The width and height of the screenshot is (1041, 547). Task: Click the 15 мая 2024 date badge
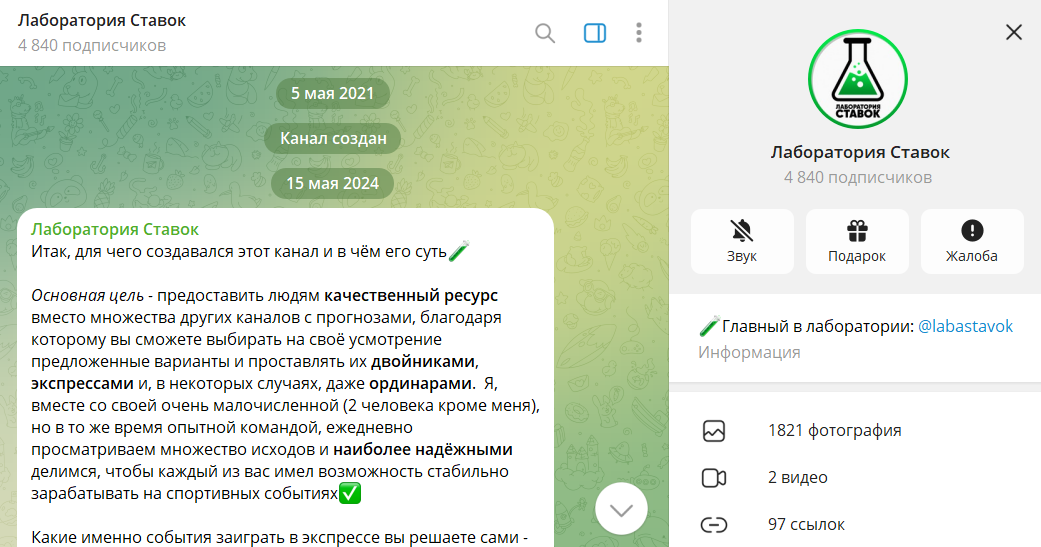coord(332,183)
